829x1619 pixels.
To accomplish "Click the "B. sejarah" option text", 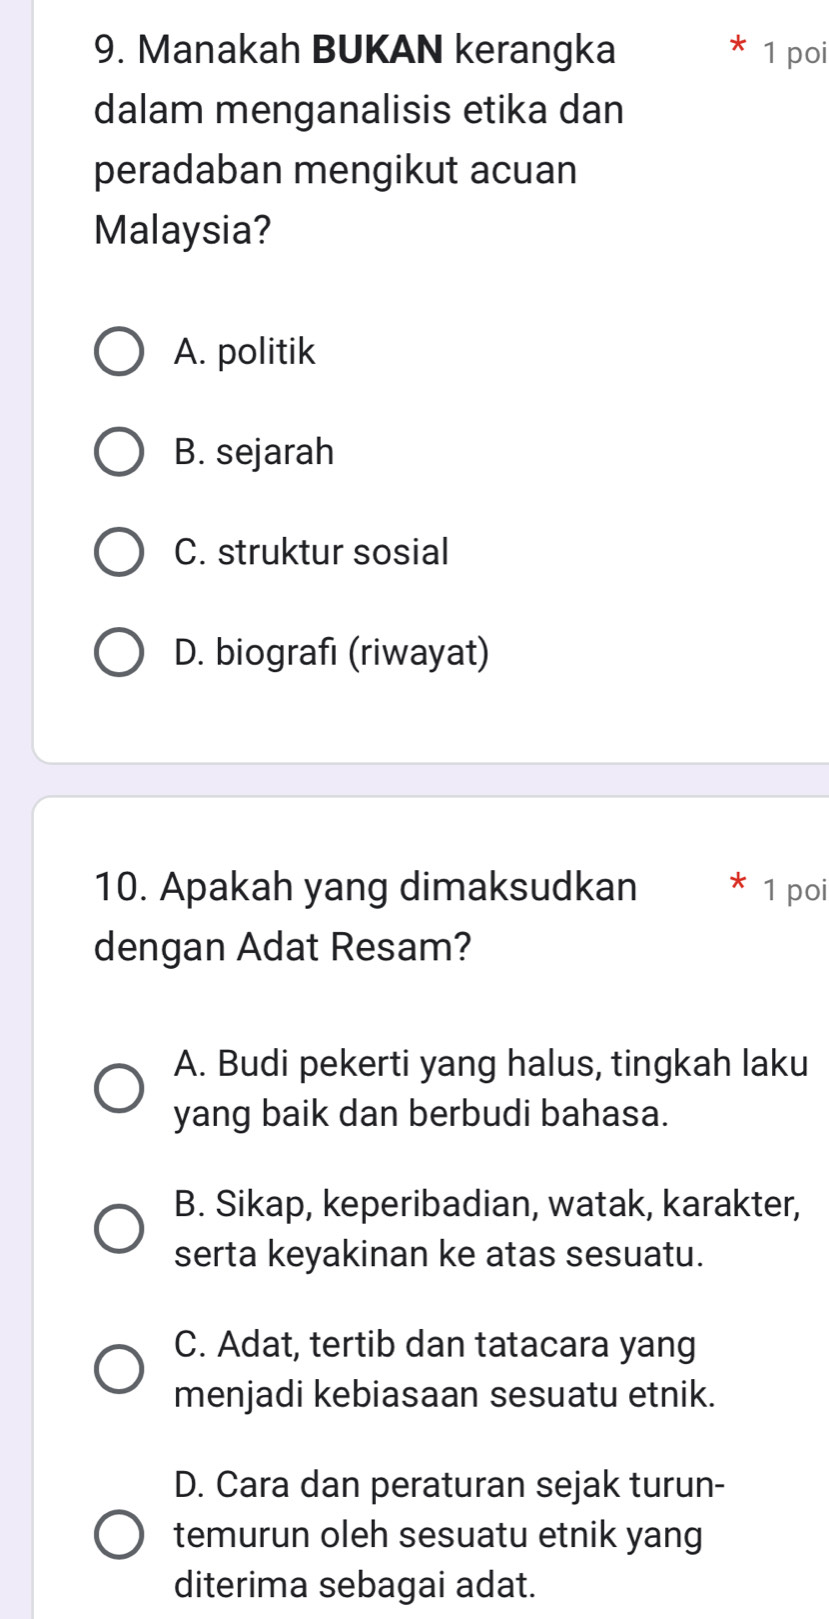I will click(254, 452).
